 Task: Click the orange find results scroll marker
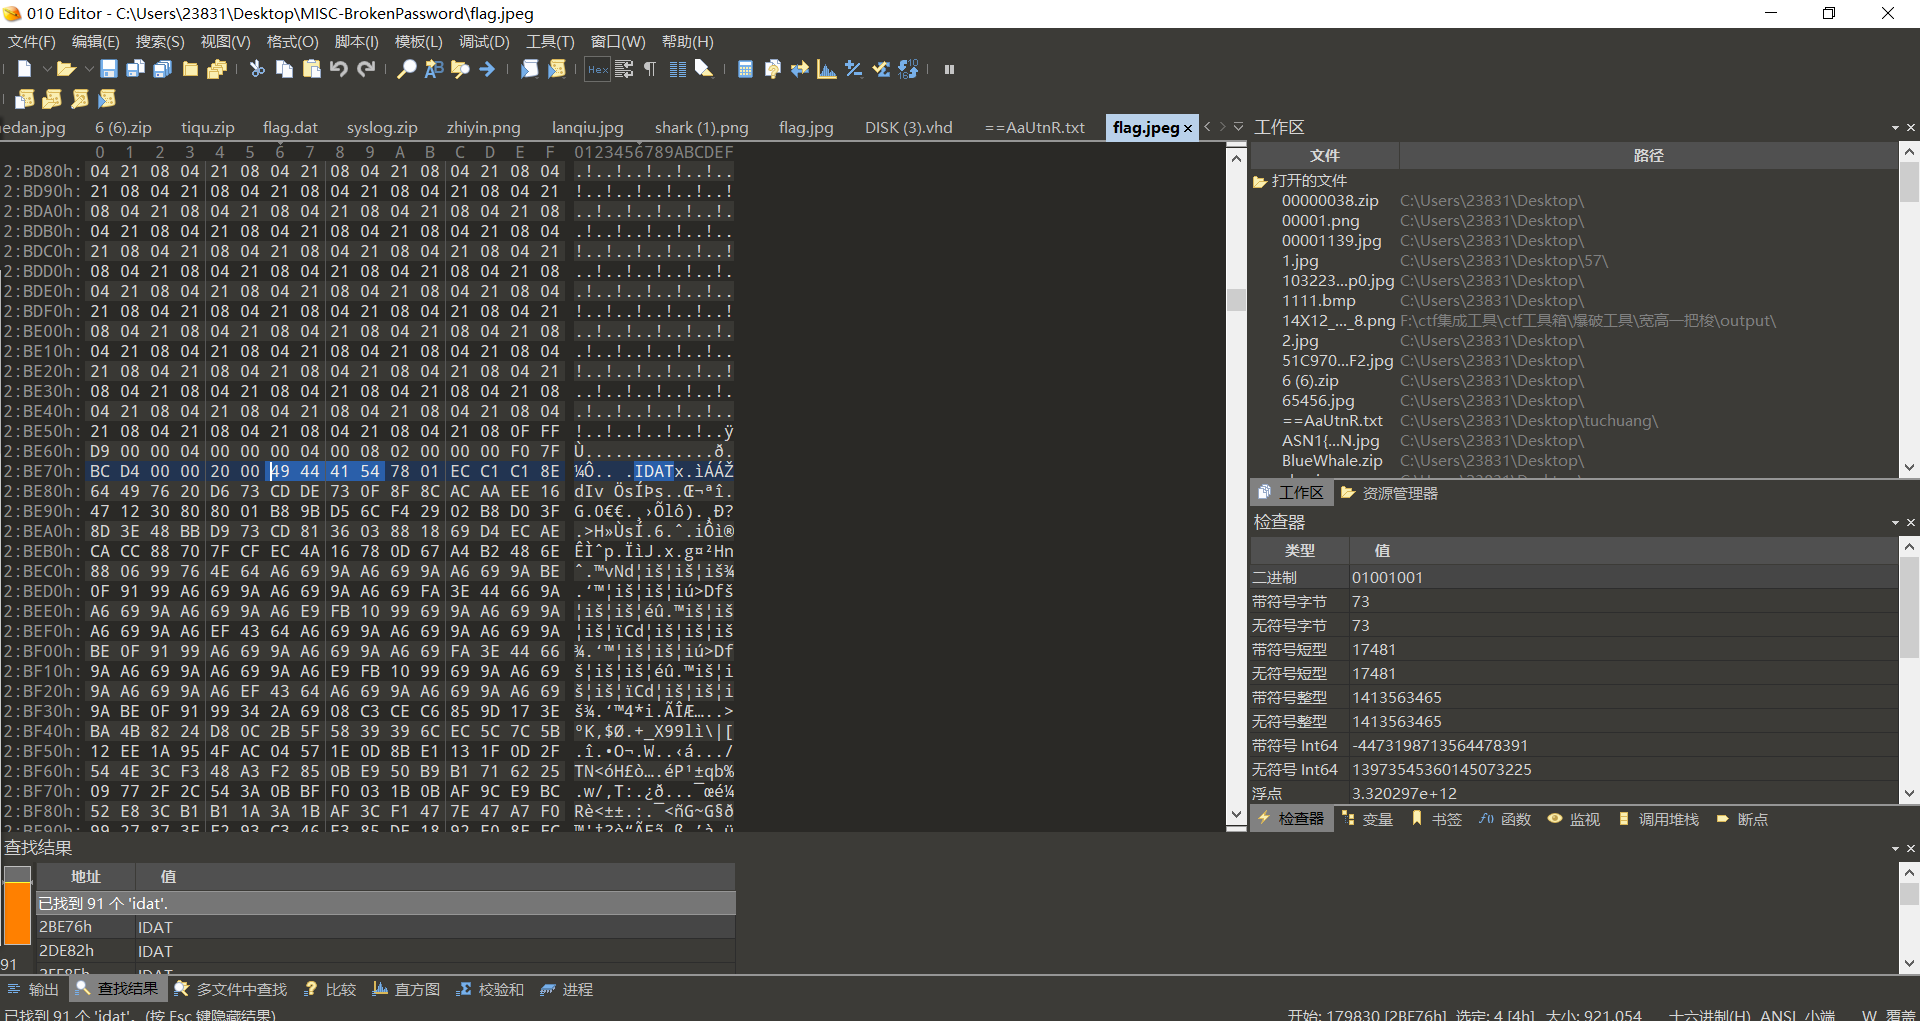tap(17, 912)
